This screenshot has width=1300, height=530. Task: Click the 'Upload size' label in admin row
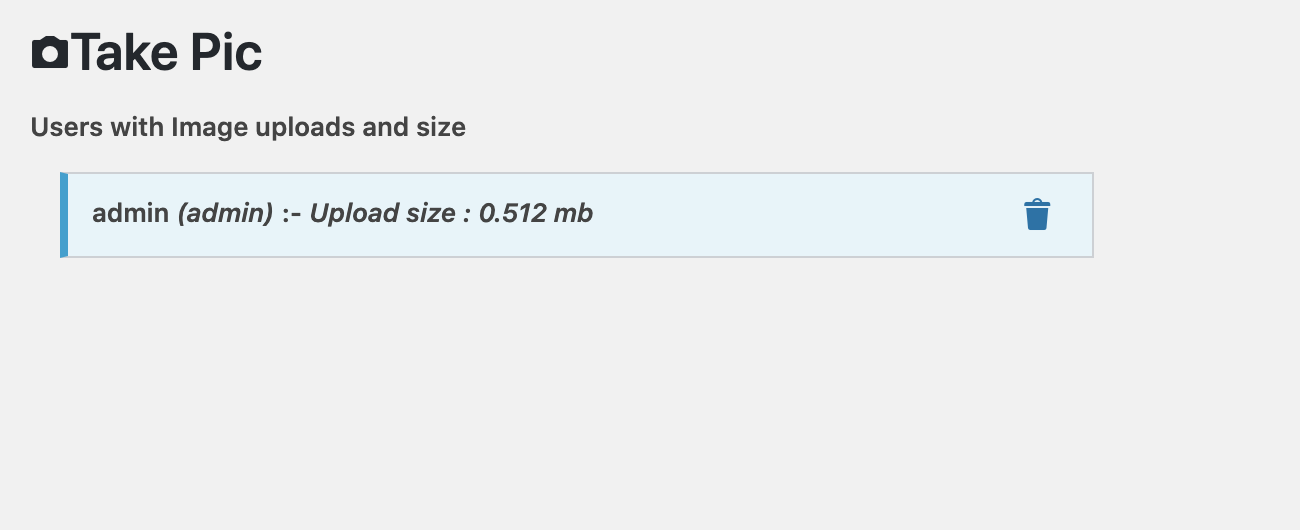tap(381, 213)
